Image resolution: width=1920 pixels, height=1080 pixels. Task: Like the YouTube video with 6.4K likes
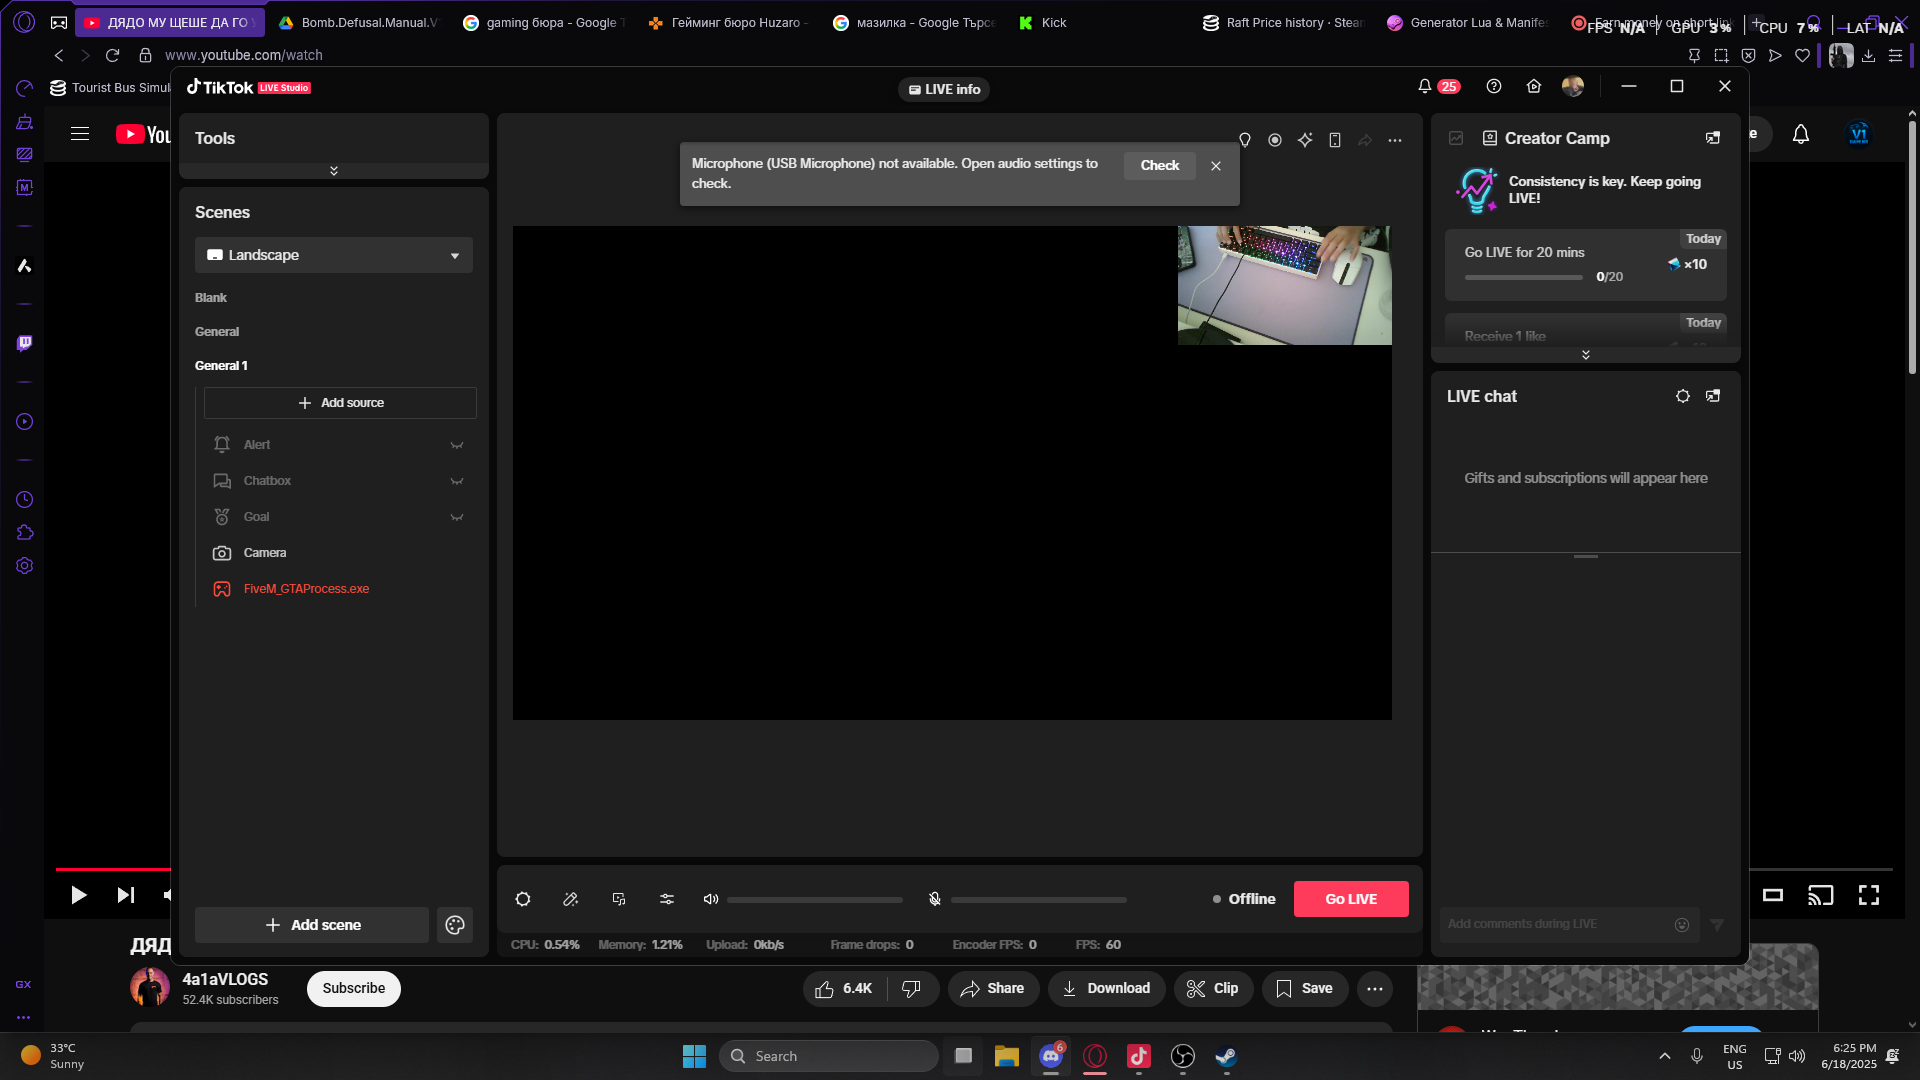[844, 989]
